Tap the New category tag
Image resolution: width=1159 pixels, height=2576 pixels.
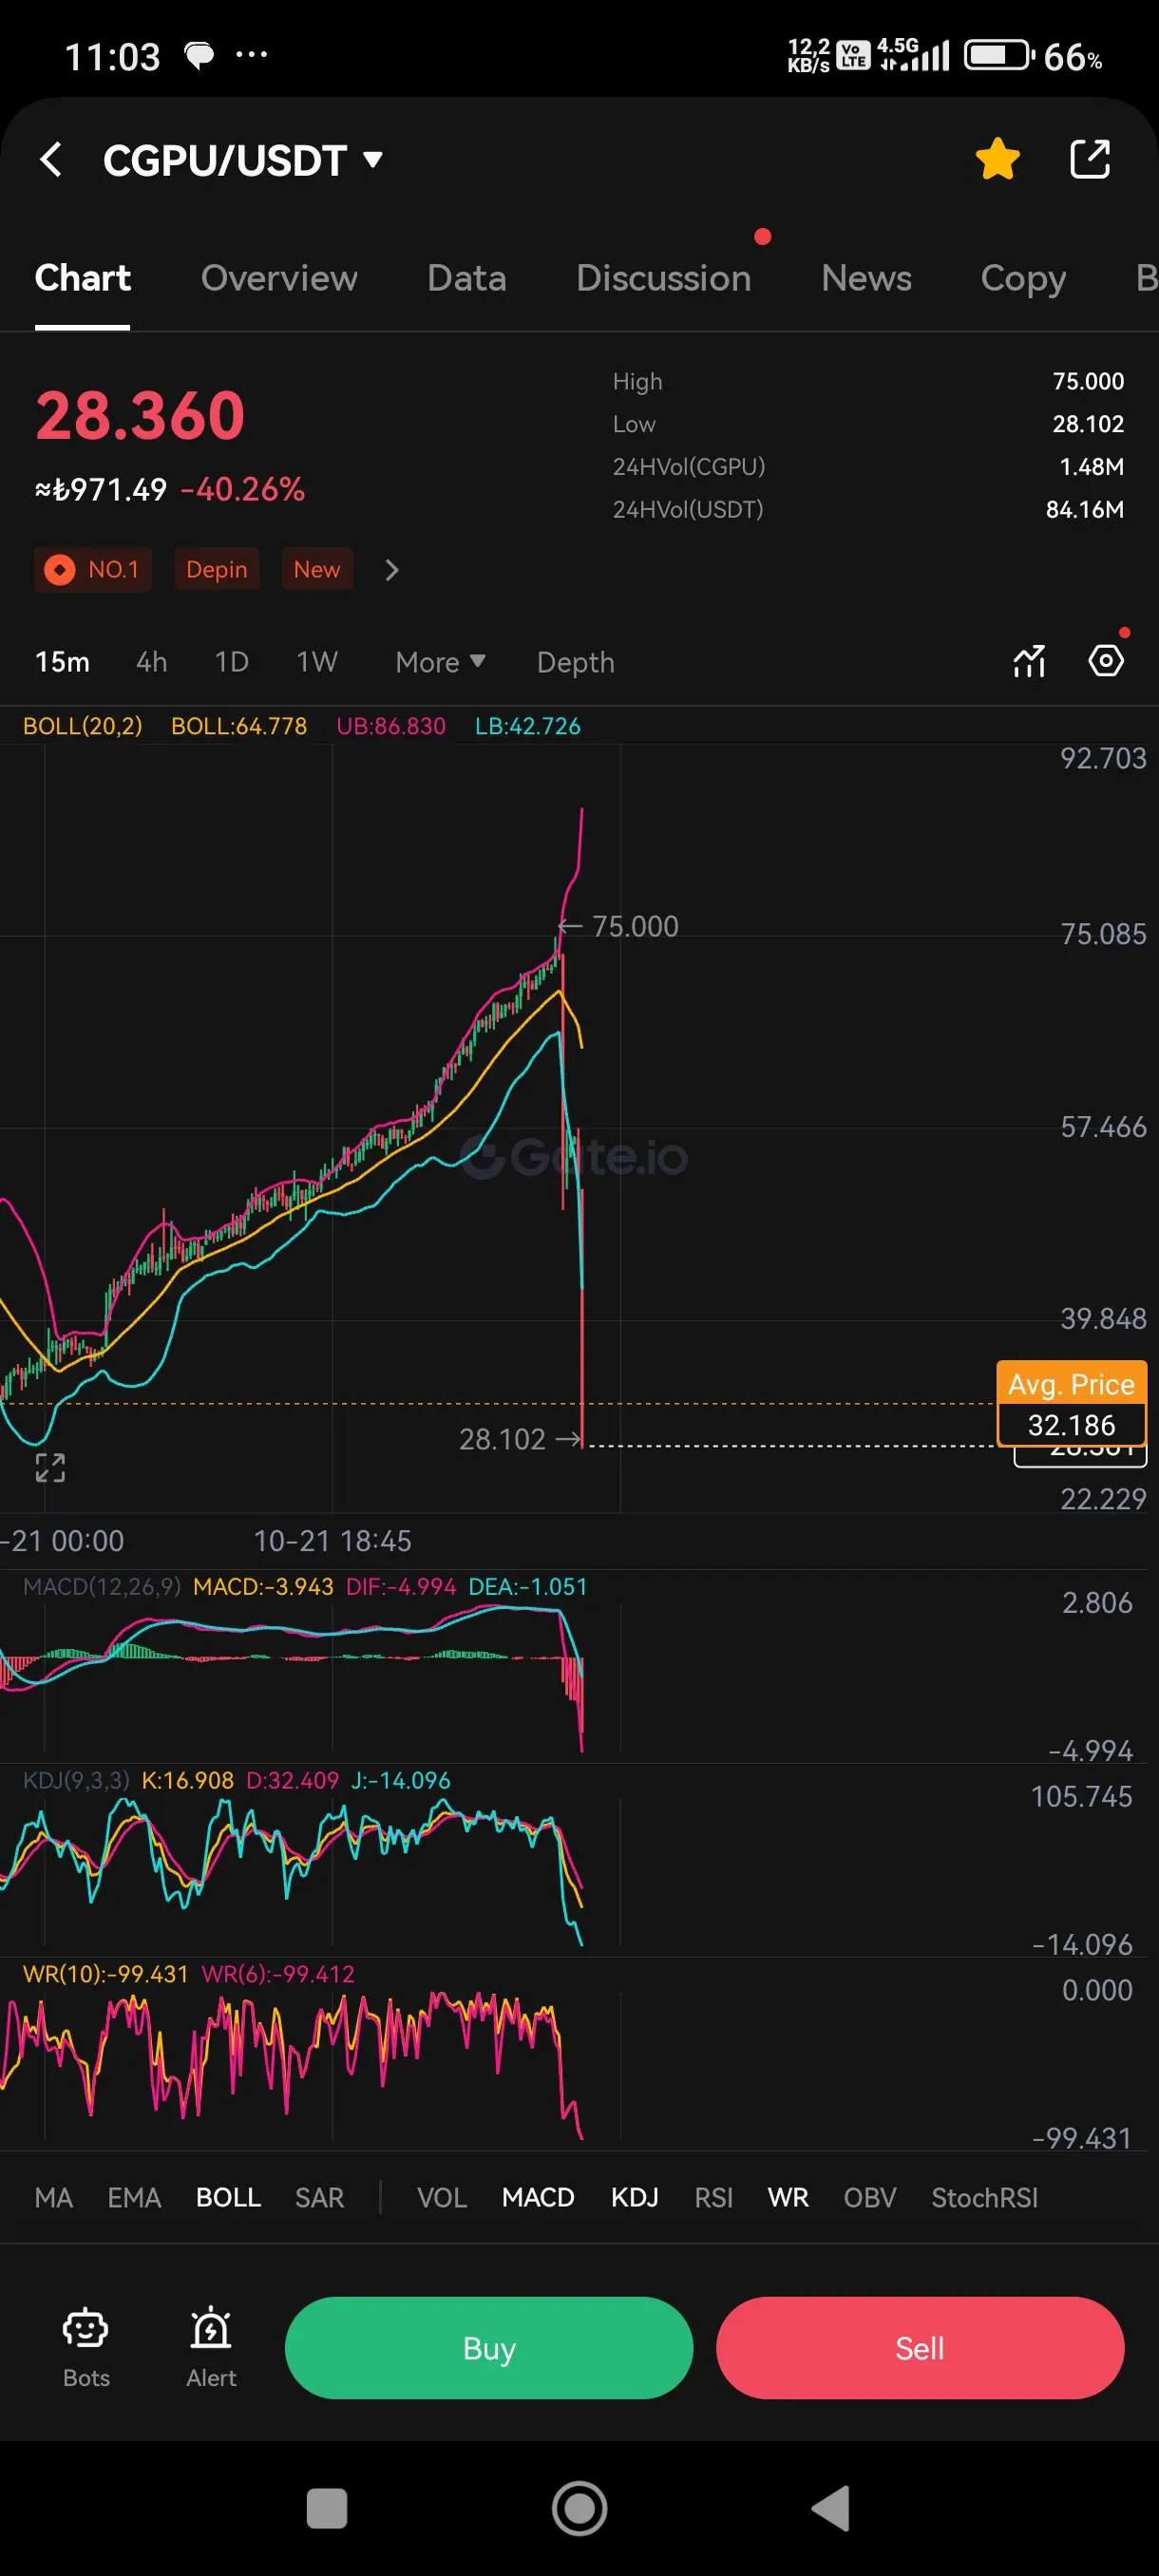coord(317,569)
